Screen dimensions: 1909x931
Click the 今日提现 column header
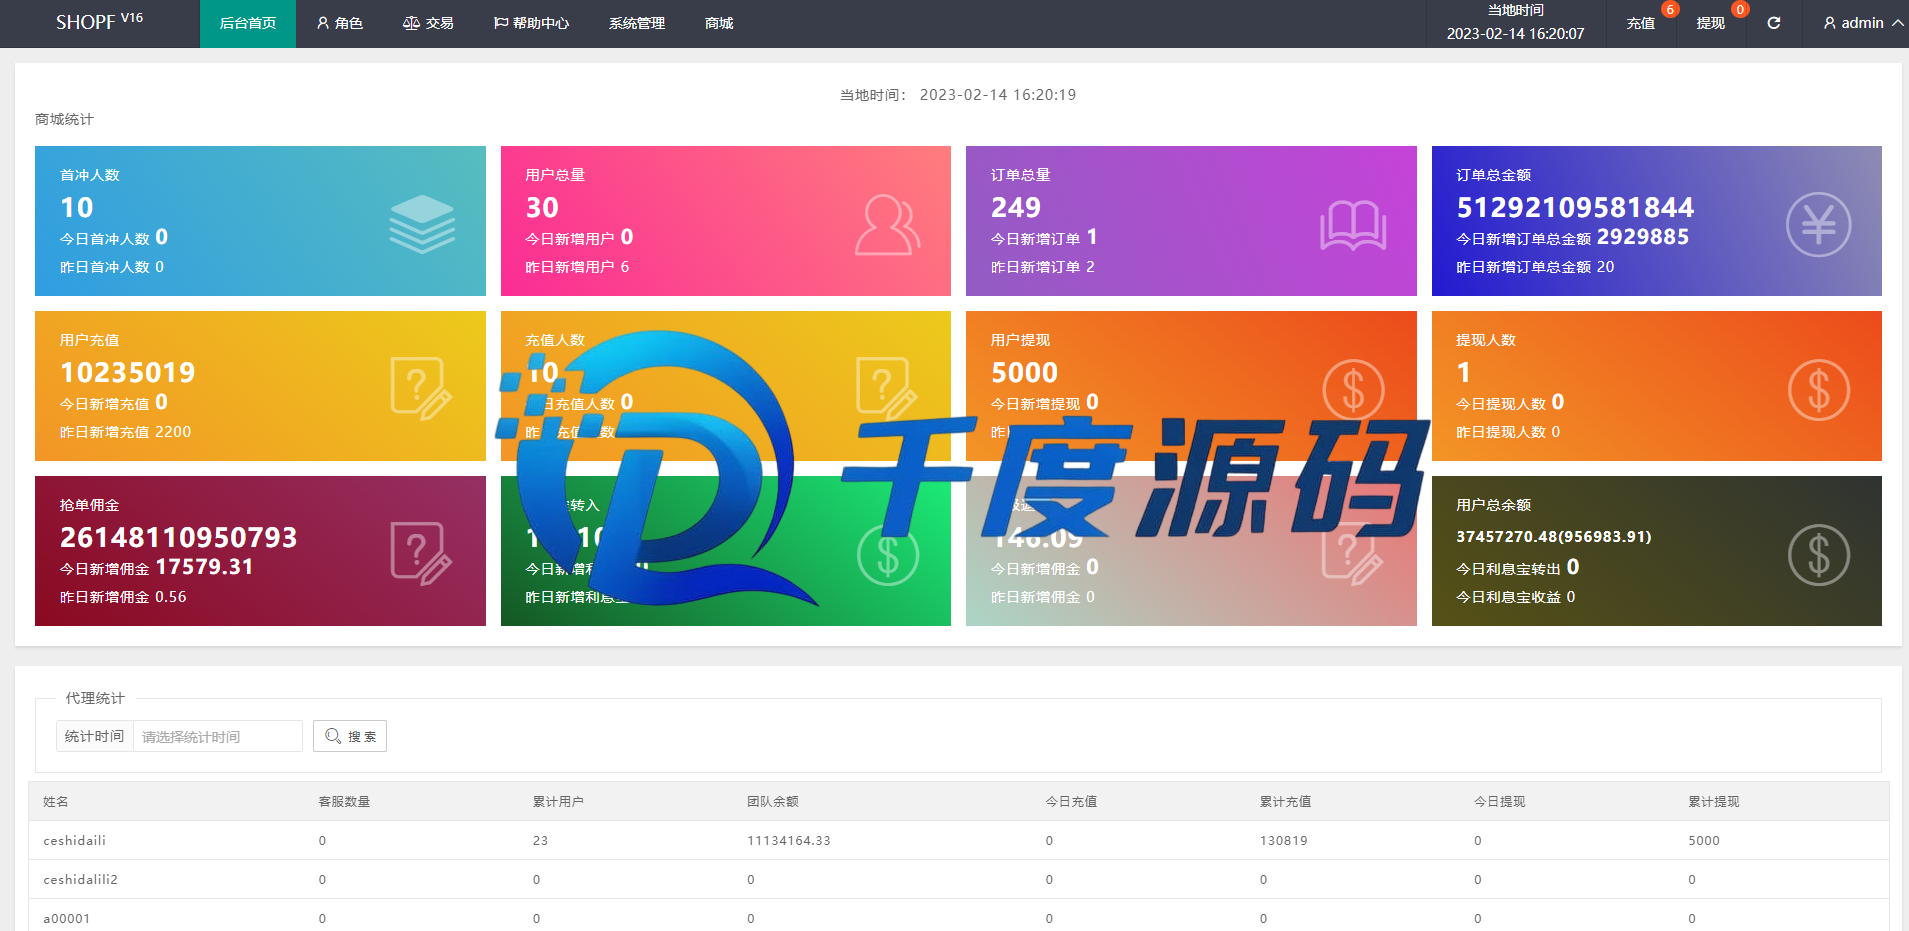(x=1500, y=801)
